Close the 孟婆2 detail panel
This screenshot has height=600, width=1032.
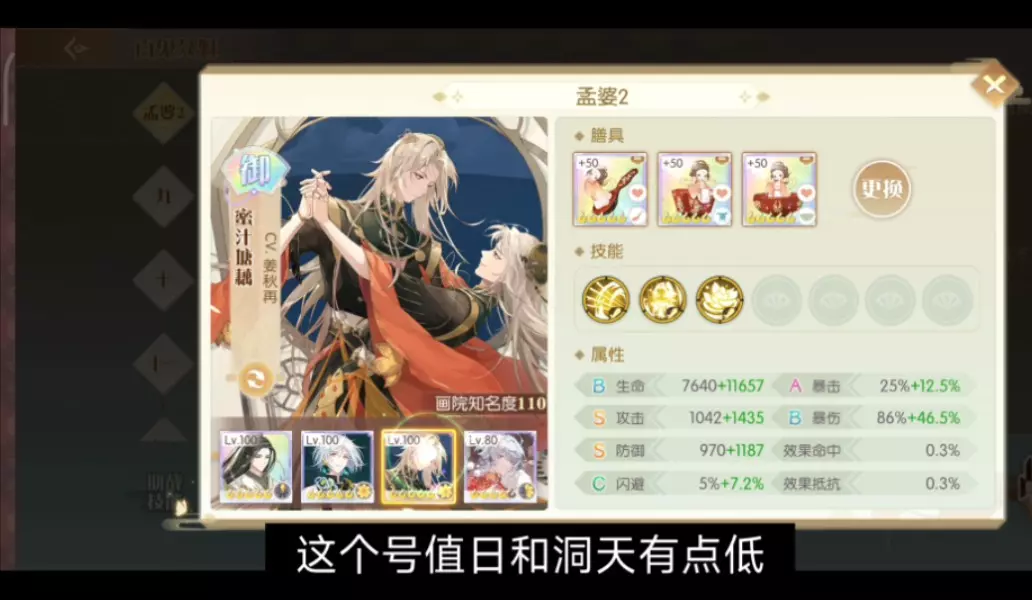tap(994, 84)
